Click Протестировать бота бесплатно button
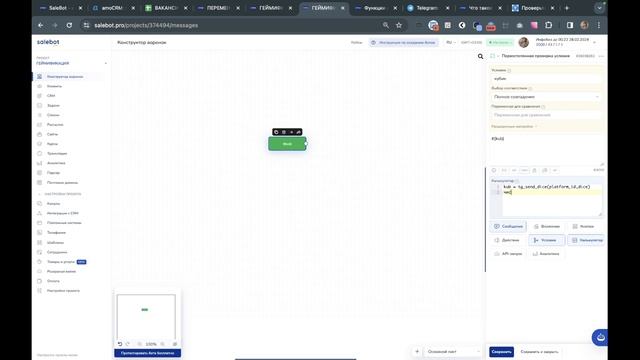The image size is (640, 360). (148, 353)
